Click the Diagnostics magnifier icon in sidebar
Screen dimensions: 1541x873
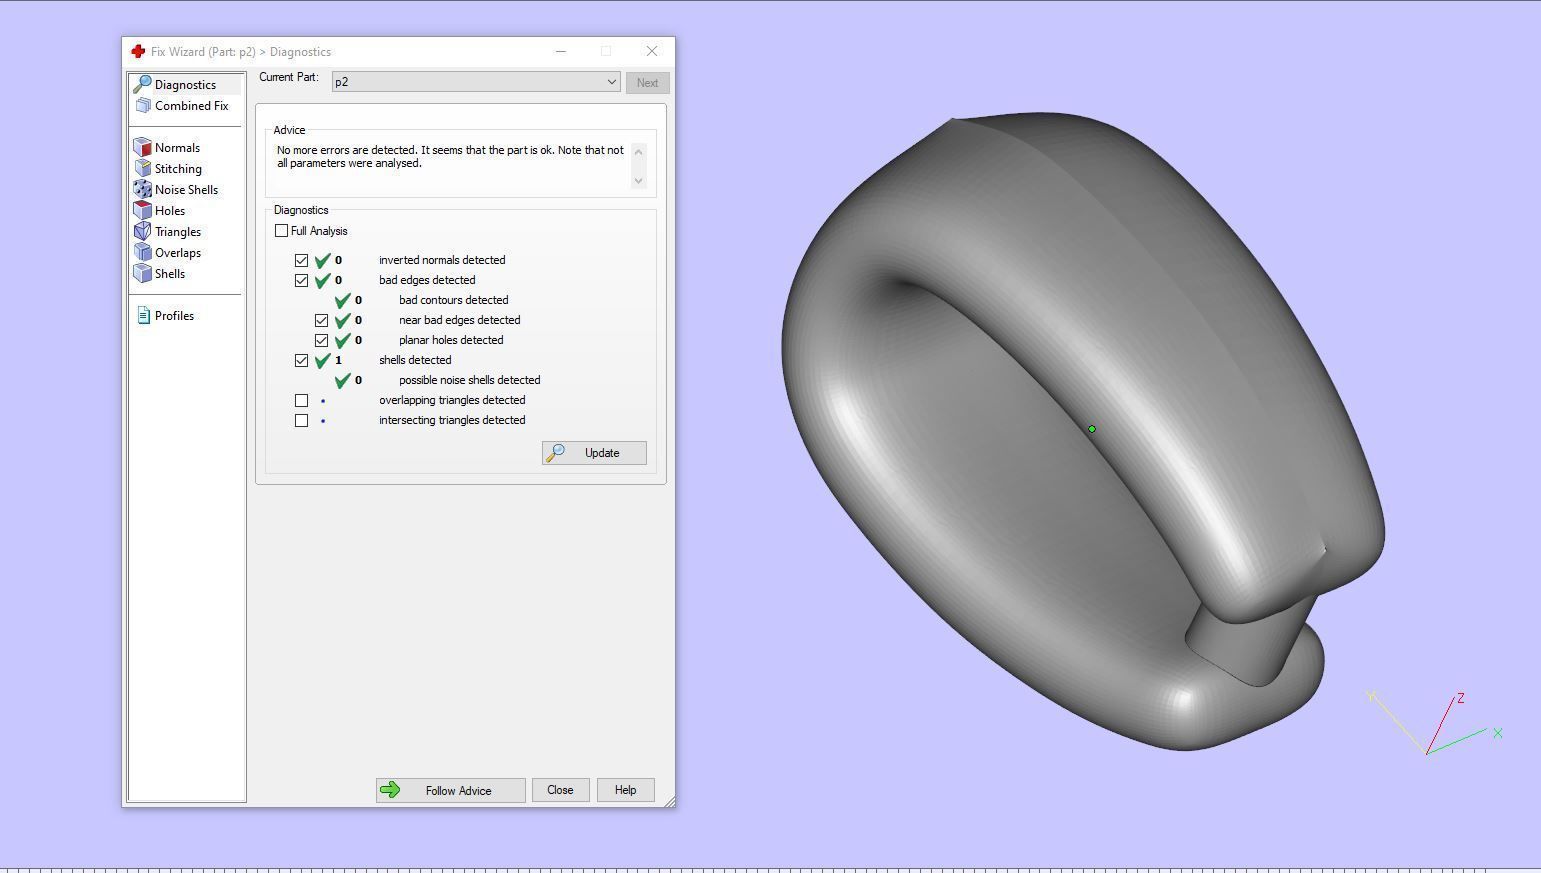(142, 84)
